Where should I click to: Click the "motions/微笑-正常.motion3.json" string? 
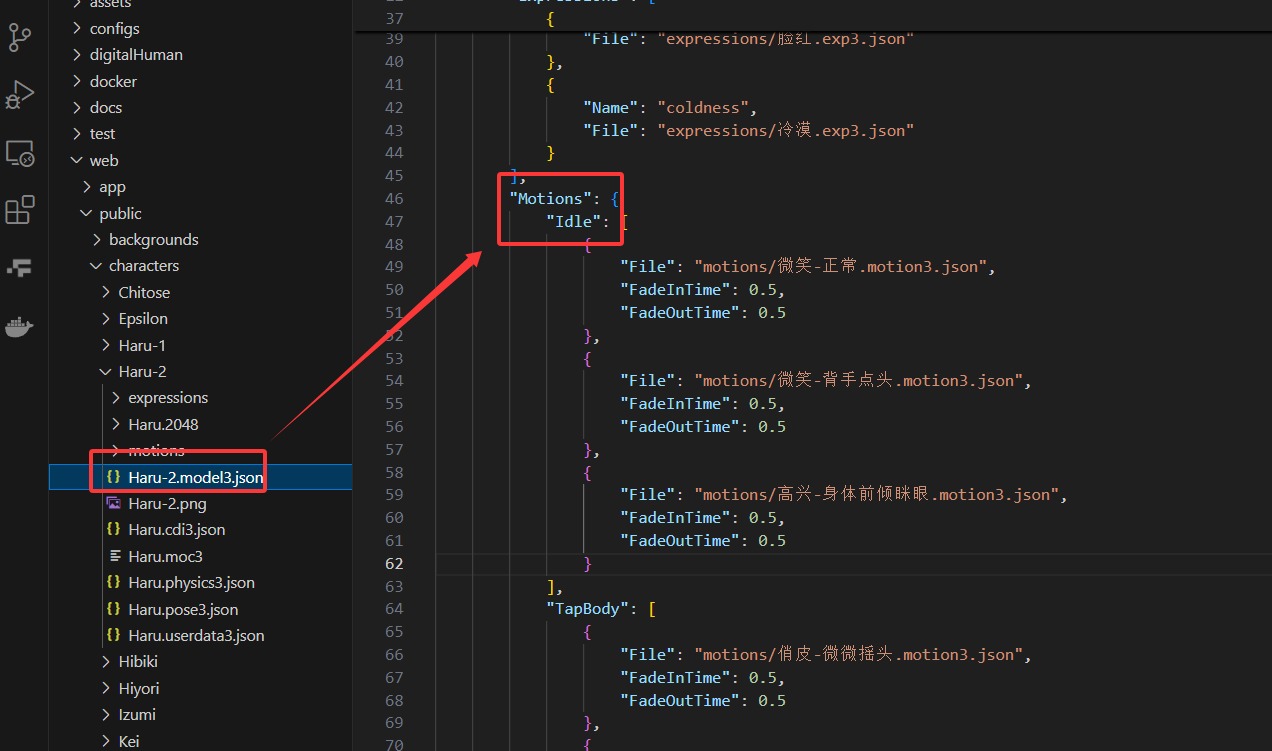[840, 266]
